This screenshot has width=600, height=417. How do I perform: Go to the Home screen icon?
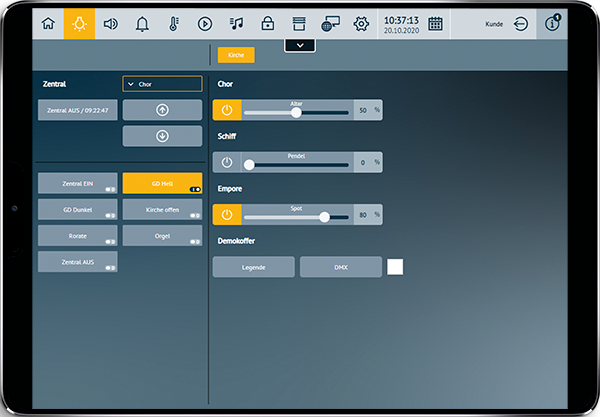tap(48, 24)
